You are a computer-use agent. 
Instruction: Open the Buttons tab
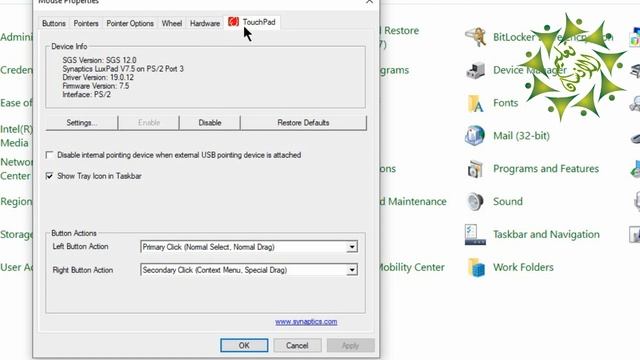[x=54, y=23]
